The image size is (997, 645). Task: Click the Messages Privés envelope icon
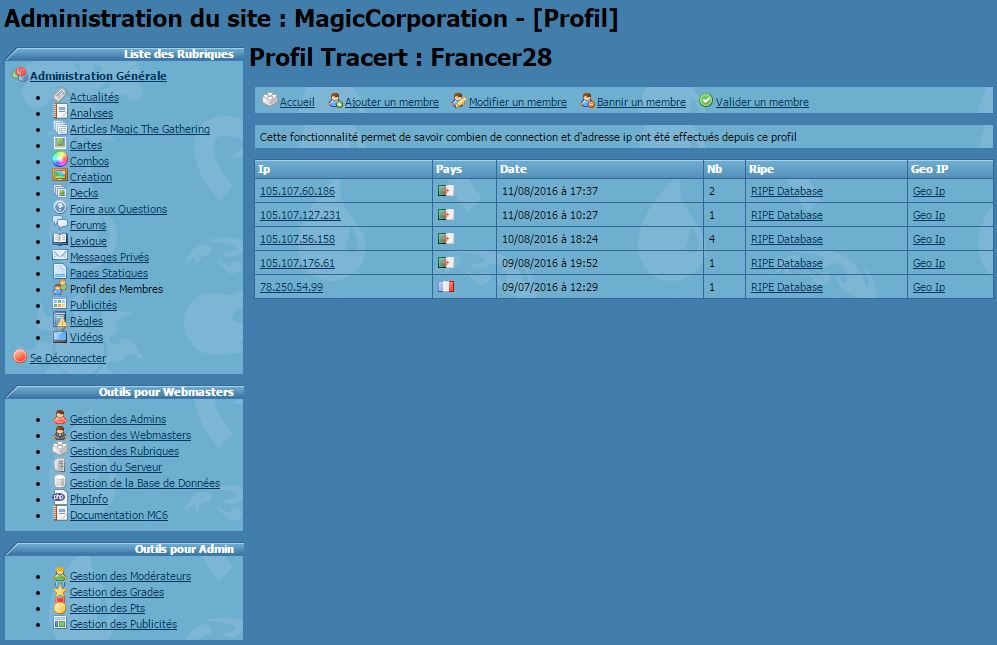tap(60, 256)
